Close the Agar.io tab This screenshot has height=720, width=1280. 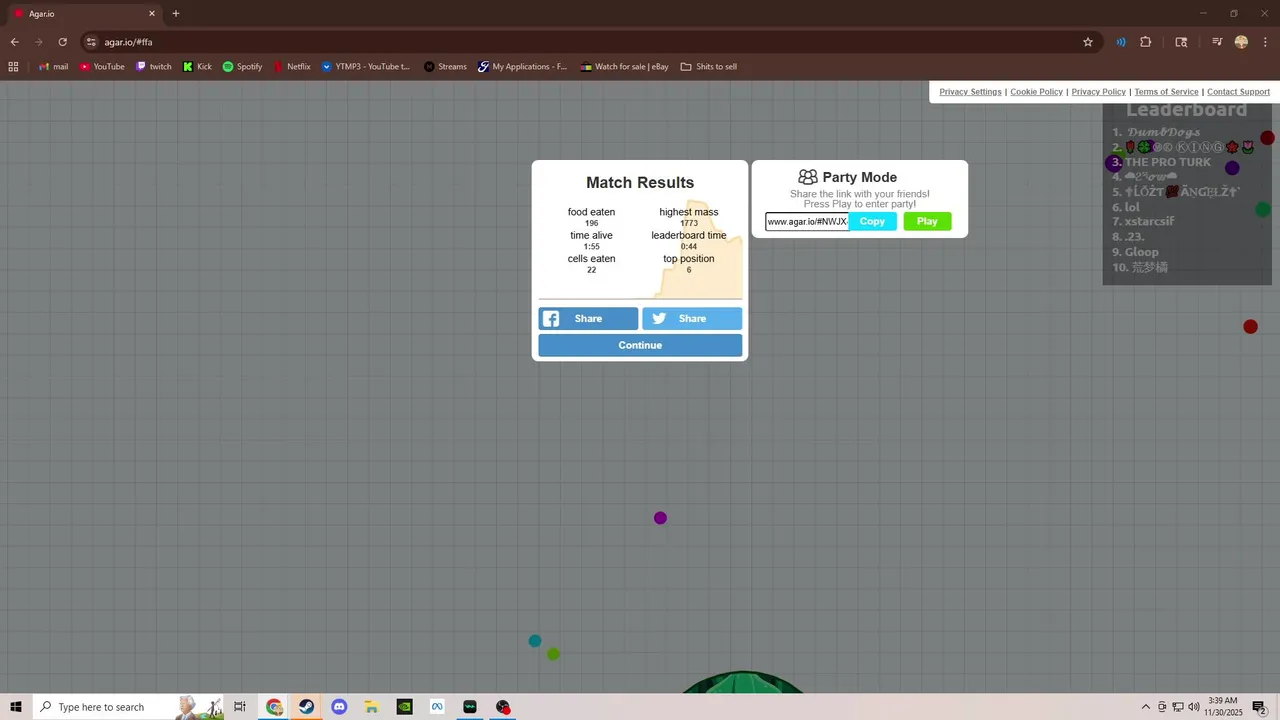[152, 14]
